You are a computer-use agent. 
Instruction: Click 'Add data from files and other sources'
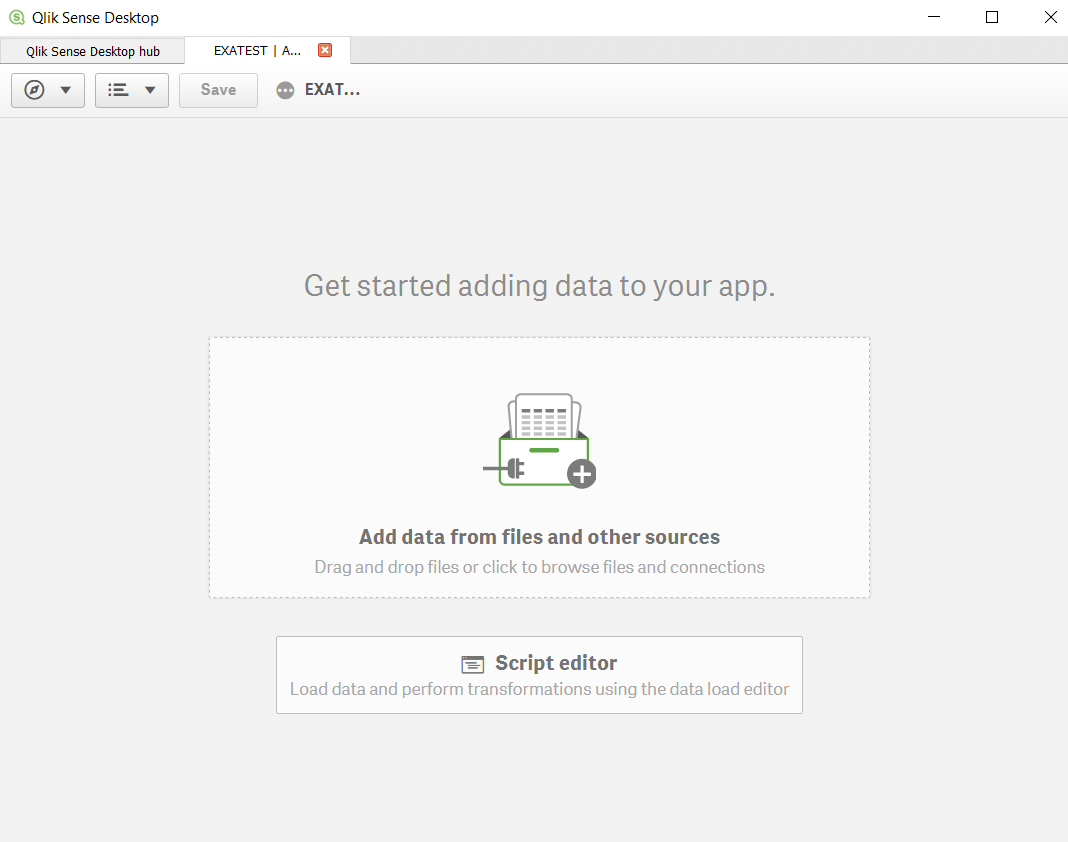(x=539, y=537)
